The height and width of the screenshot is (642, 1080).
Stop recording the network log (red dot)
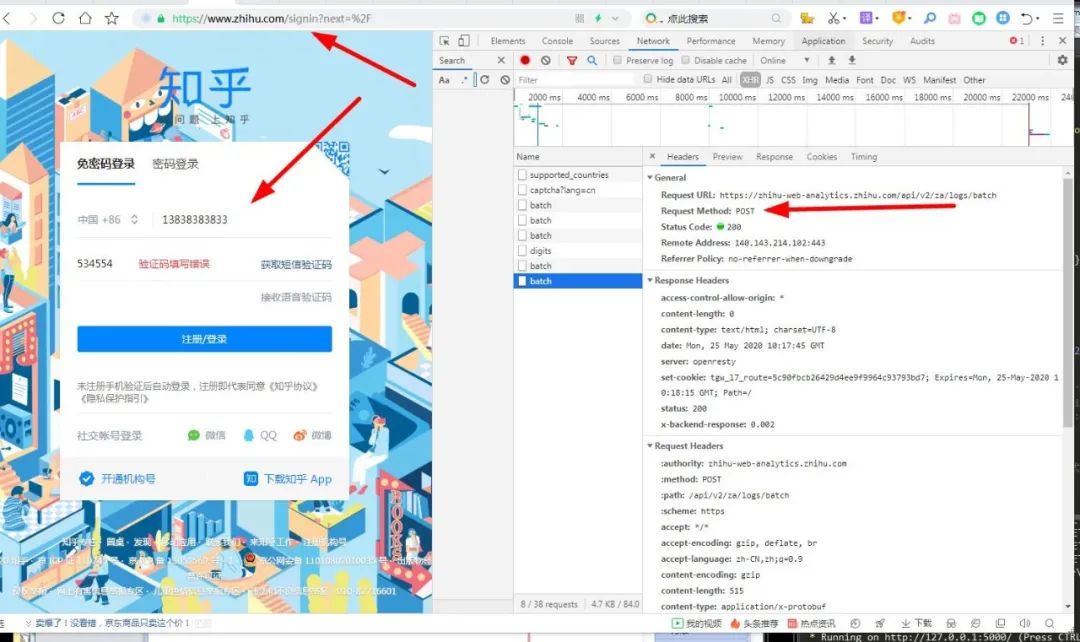click(525, 61)
